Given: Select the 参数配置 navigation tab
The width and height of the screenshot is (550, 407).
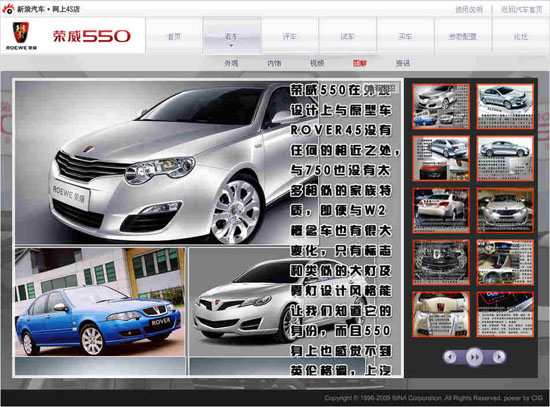Looking at the screenshot, I should tap(463, 36).
